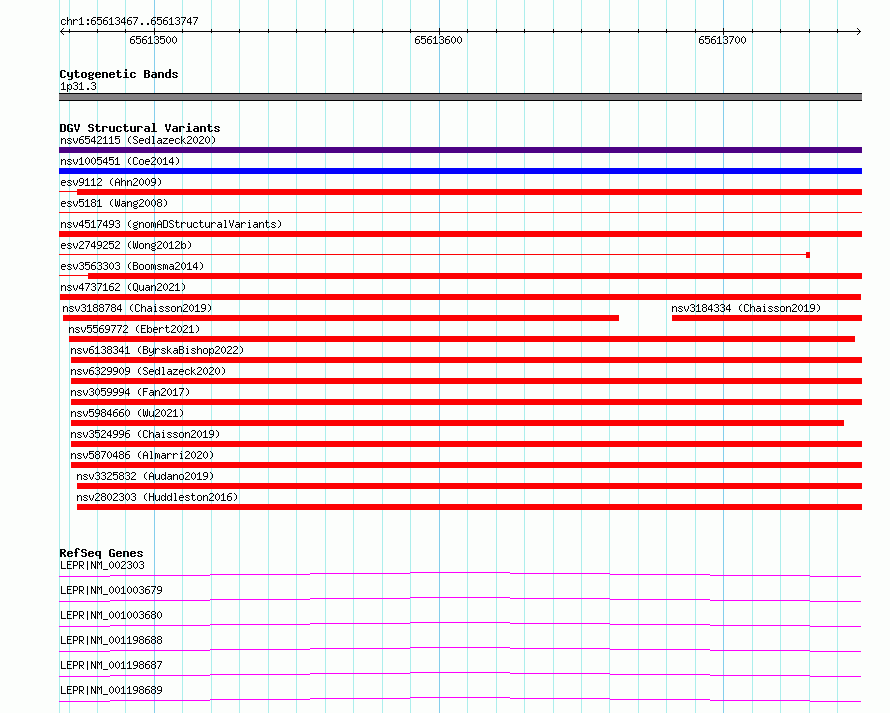The height and width of the screenshot is (713, 890).
Task: Open the nsv2802303 (Huddleston2016) variant
Action: coord(469,507)
